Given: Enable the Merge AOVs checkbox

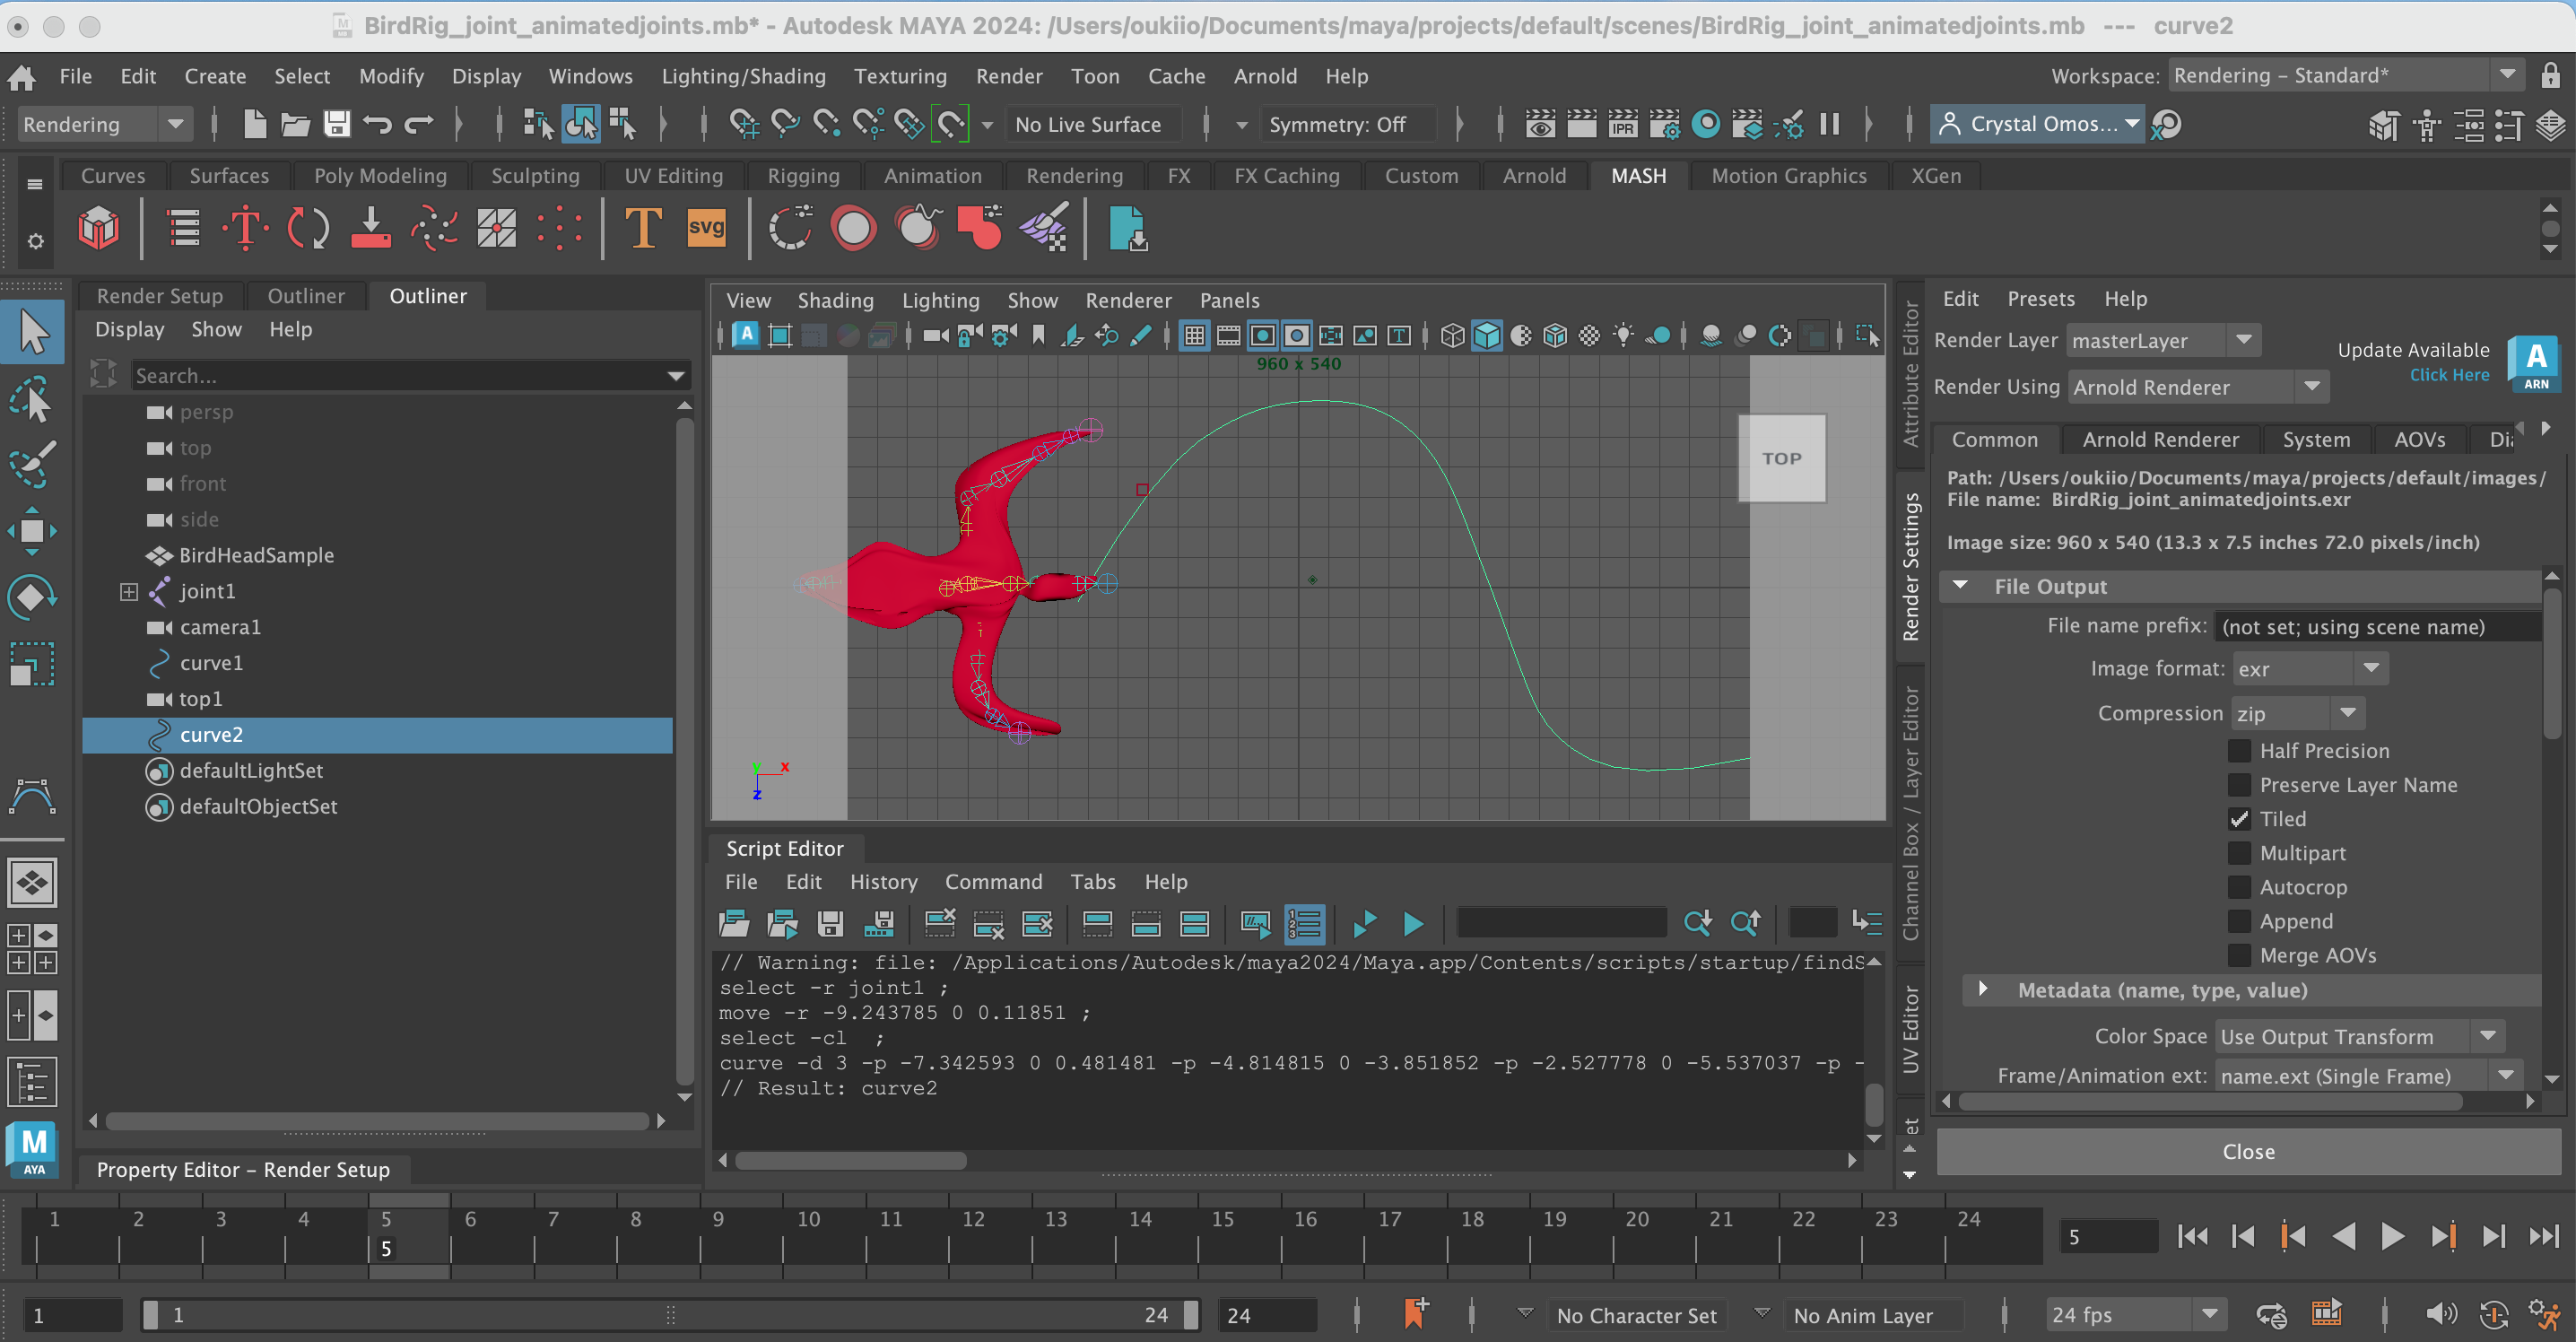Looking at the screenshot, I should 2240,955.
